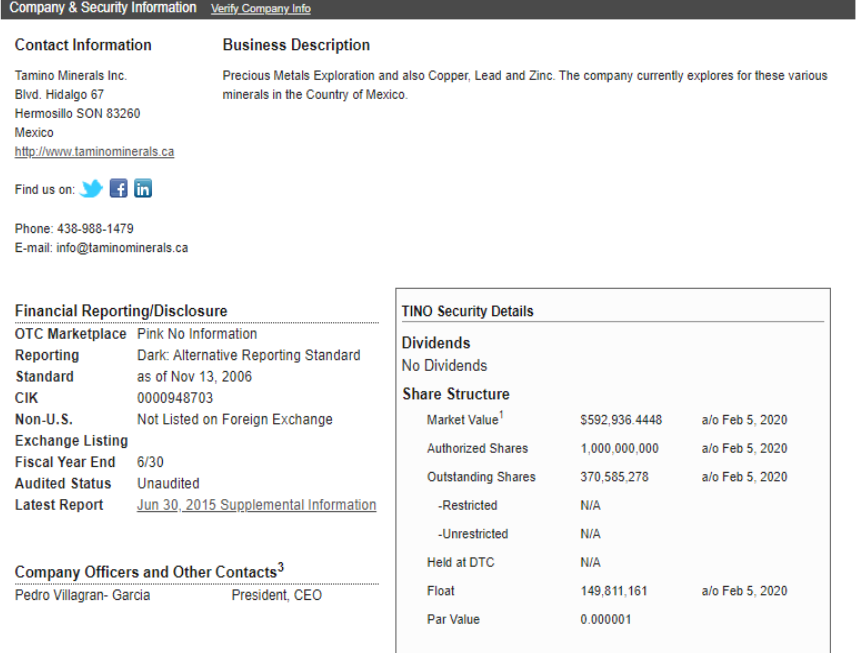Click the Business Description heading
This screenshot has width=863, height=653.
click(x=296, y=45)
